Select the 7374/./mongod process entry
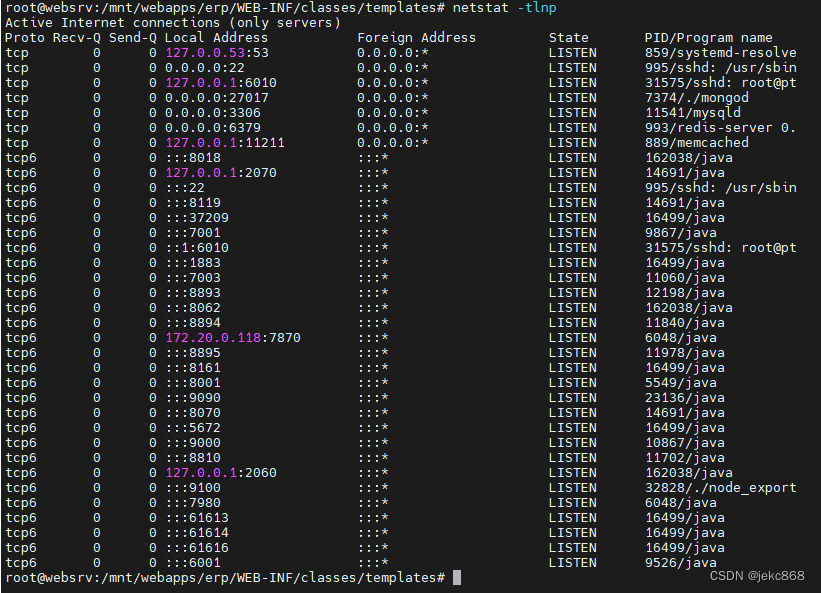 click(696, 98)
